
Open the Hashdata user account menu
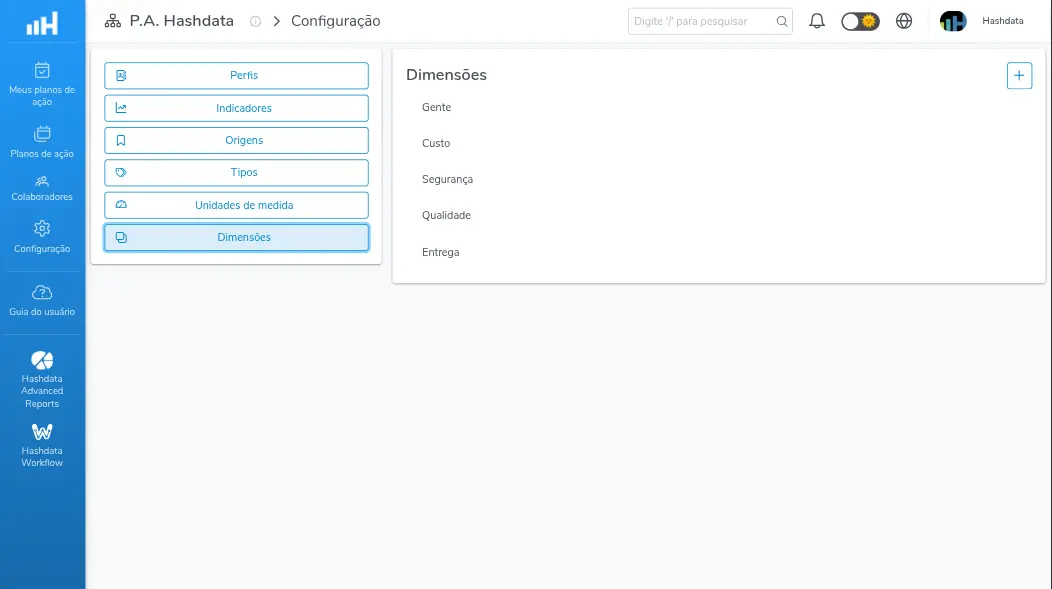click(982, 21)
